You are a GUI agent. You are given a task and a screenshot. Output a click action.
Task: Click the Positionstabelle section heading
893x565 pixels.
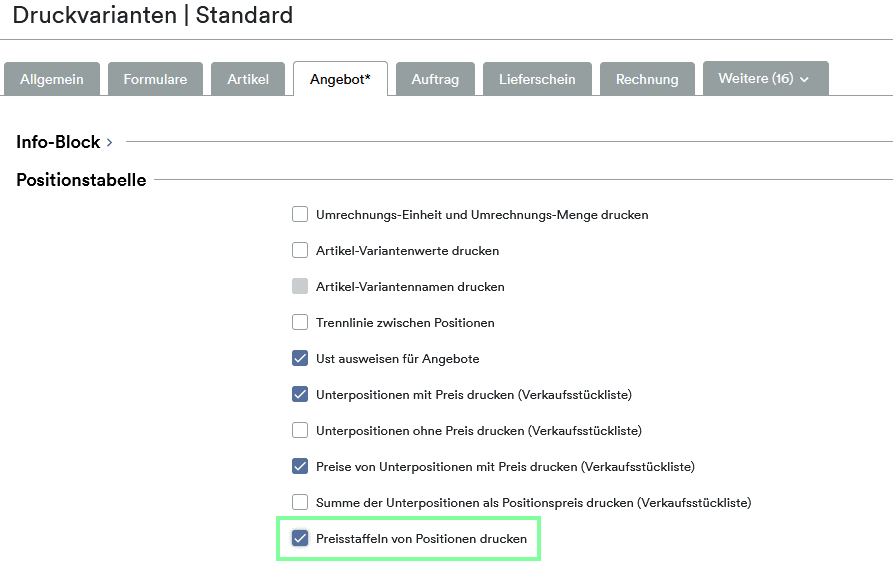pyautogui.click(x=81, y=180)
